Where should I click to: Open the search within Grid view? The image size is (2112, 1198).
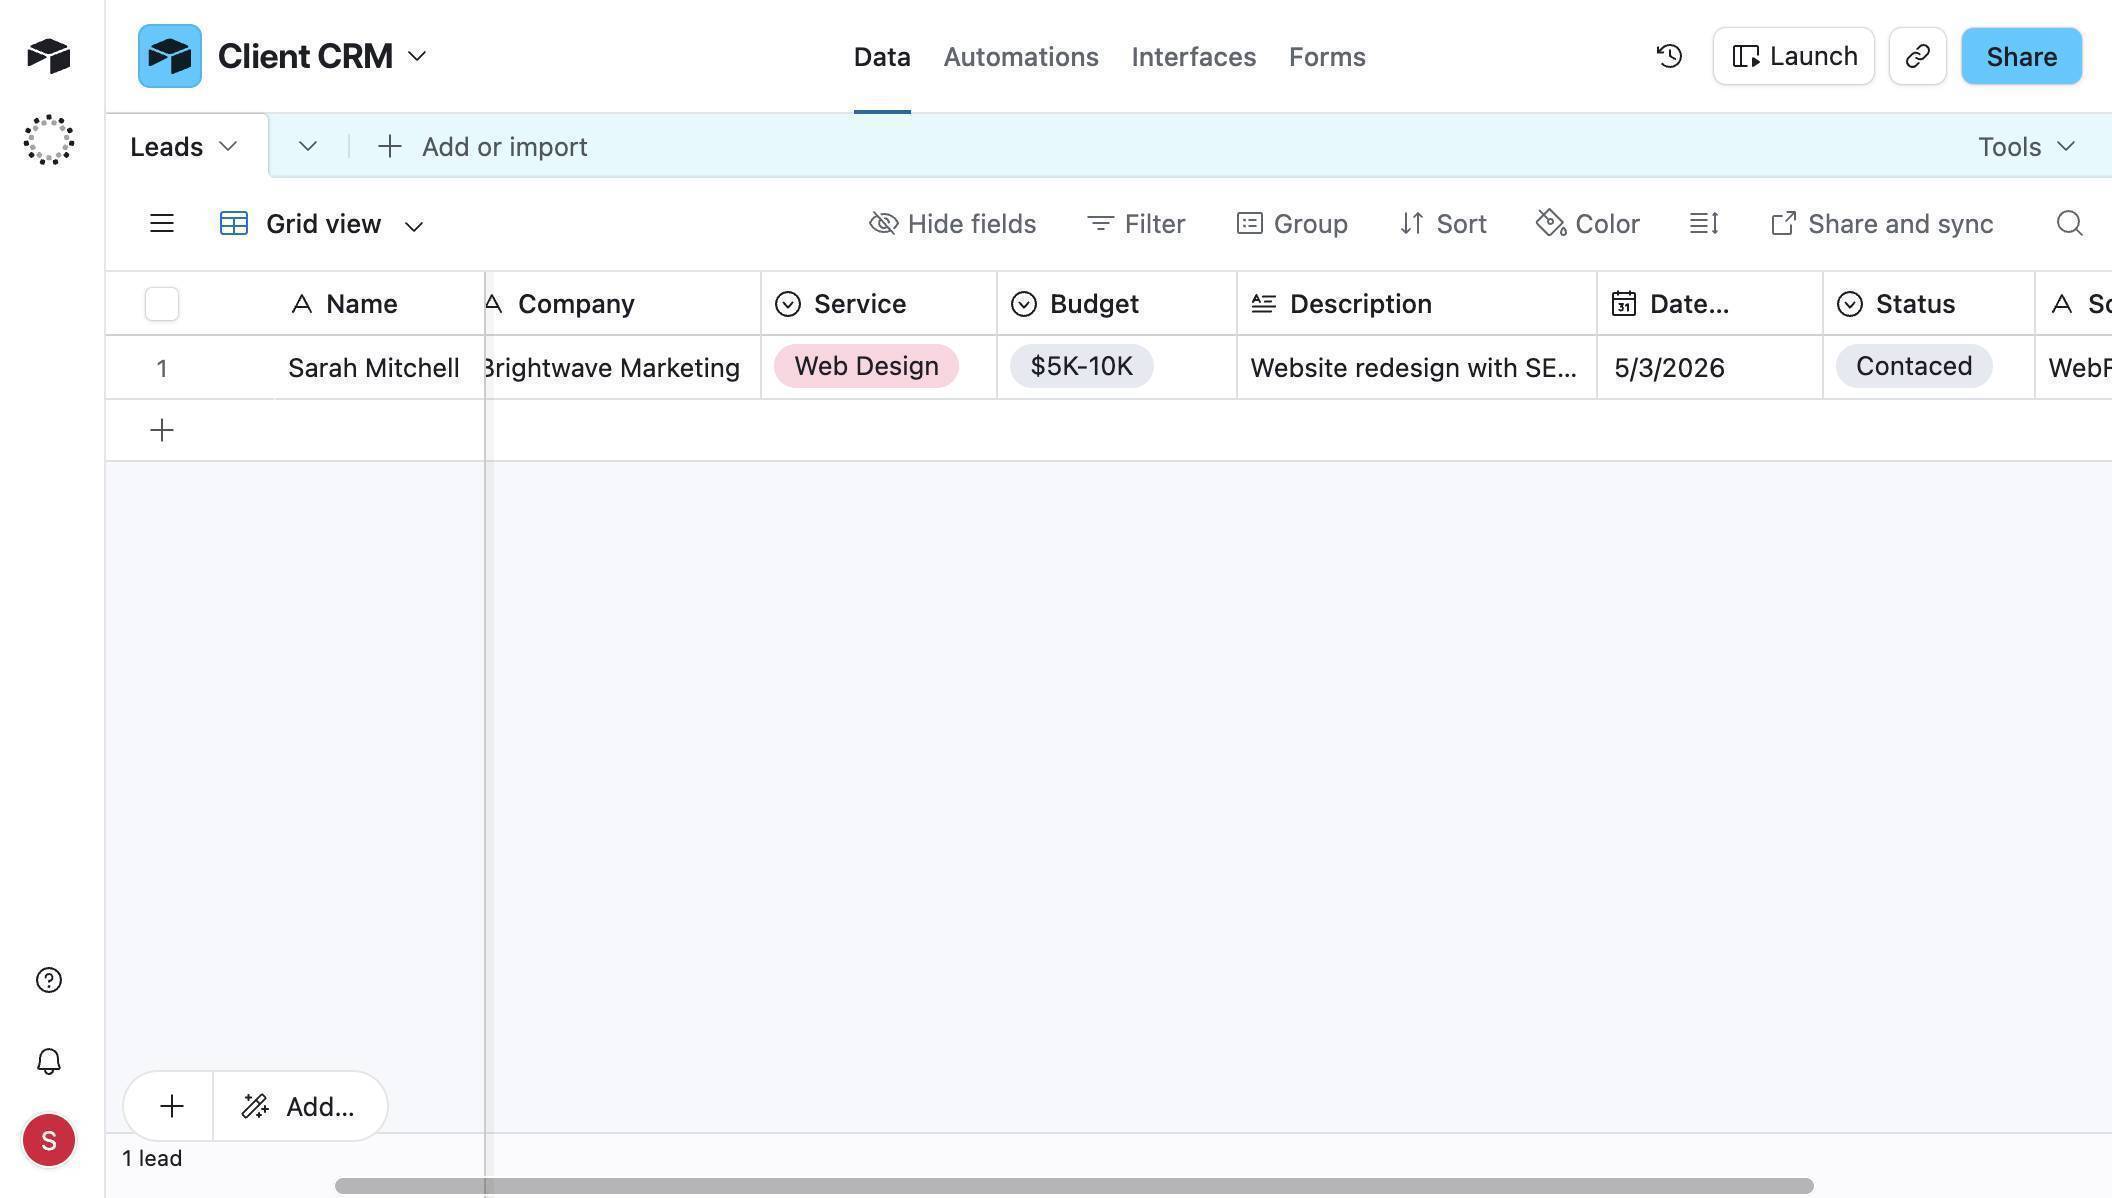coord(2068,223)
